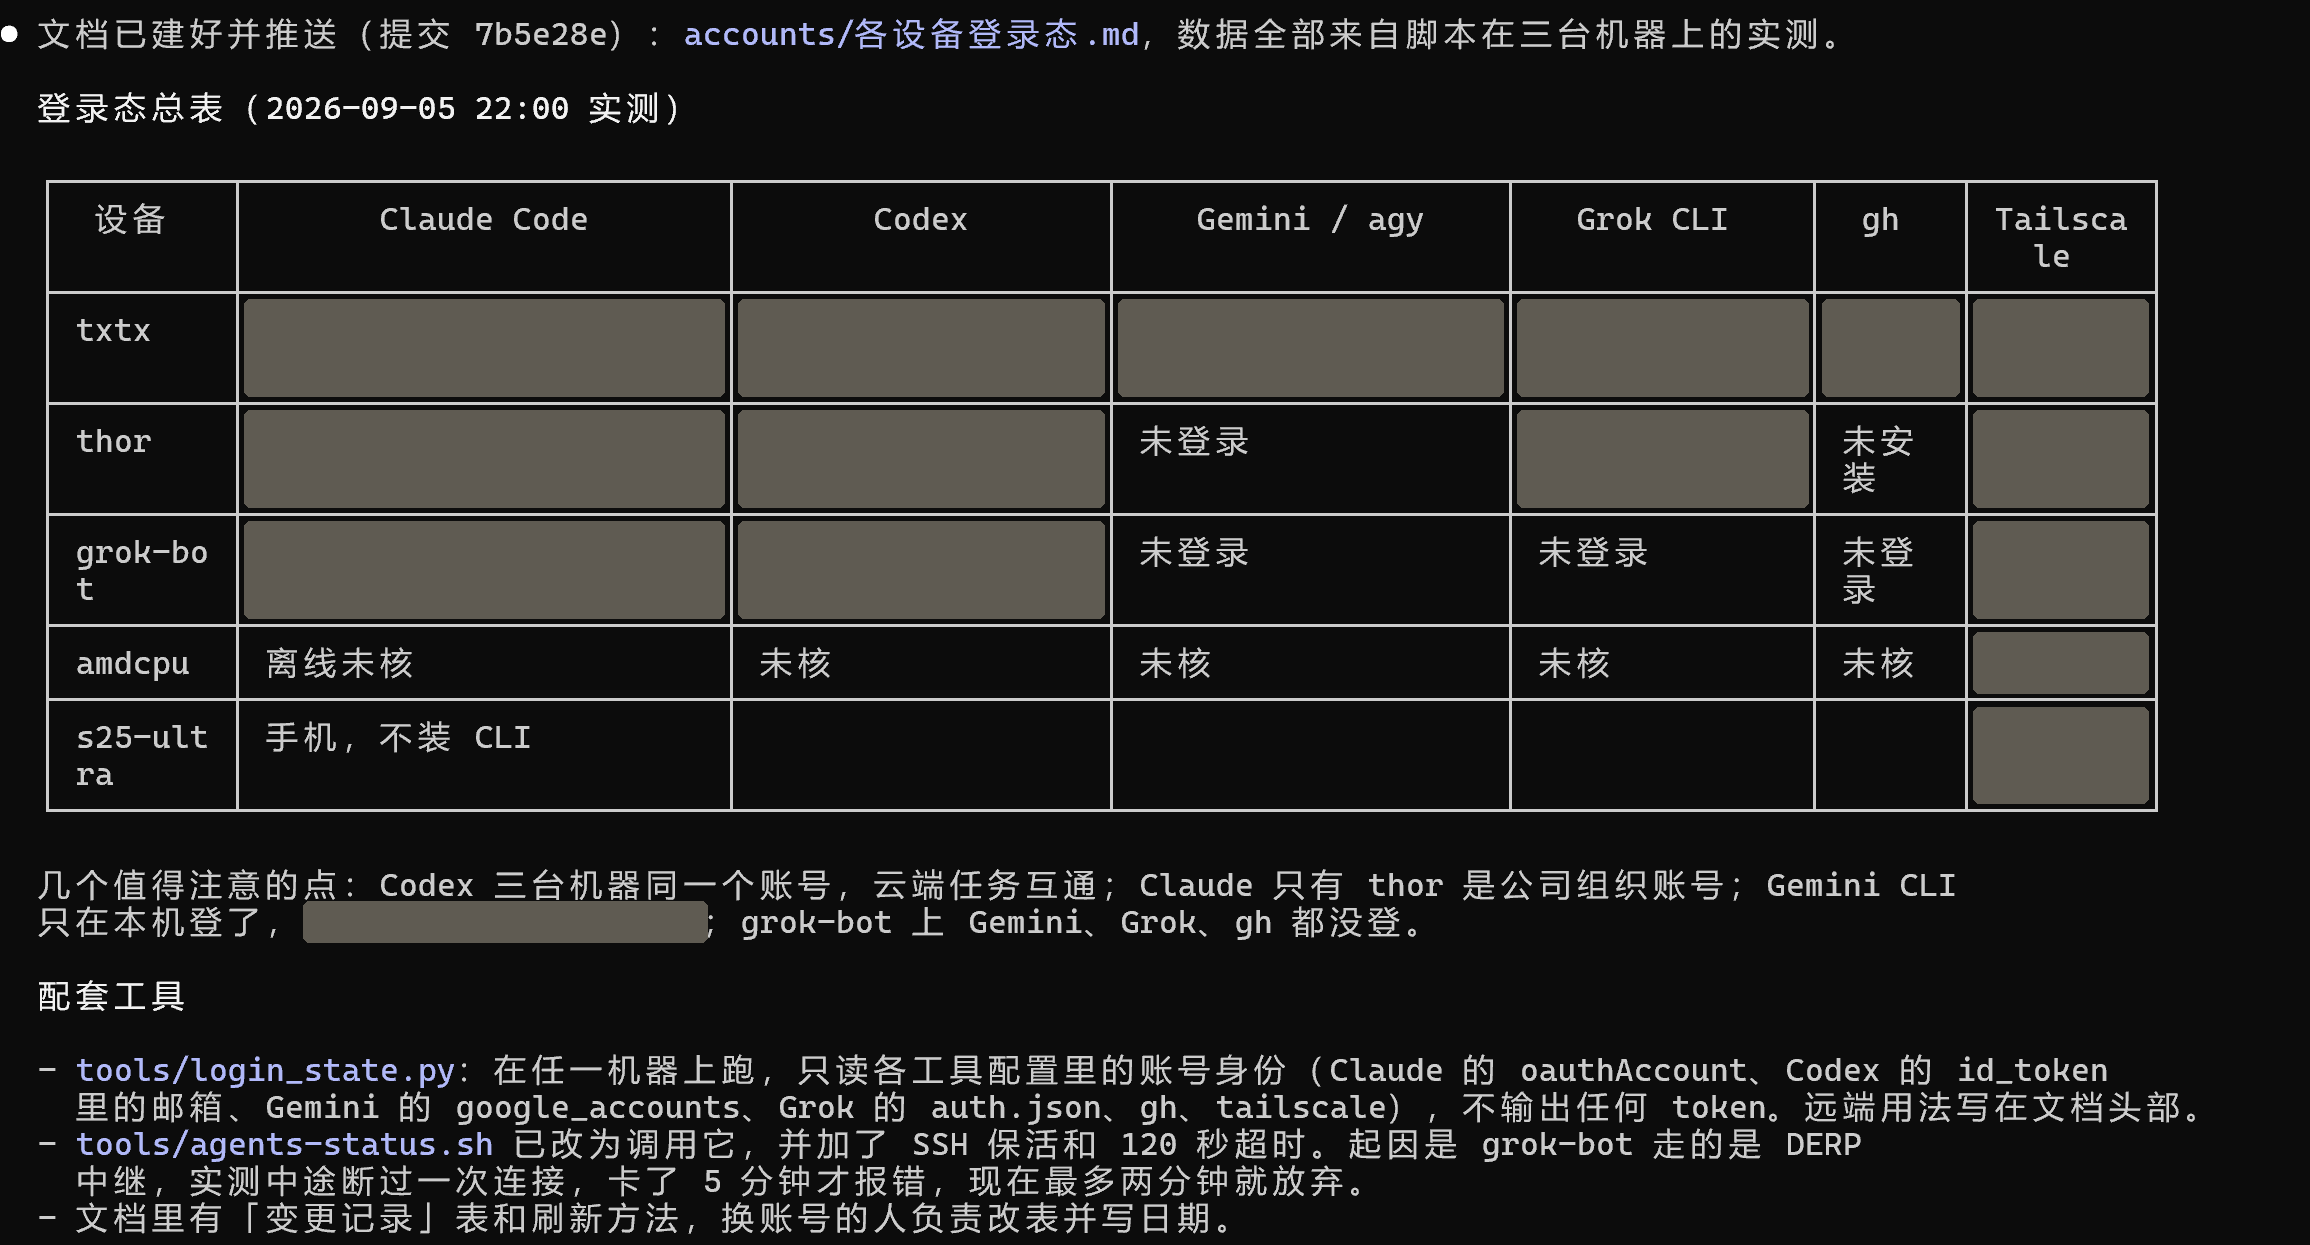The height and width of the screenshot is (1245, 2310).
Task: Click the commit hash 7b5e28e
Action: point(540,35)
